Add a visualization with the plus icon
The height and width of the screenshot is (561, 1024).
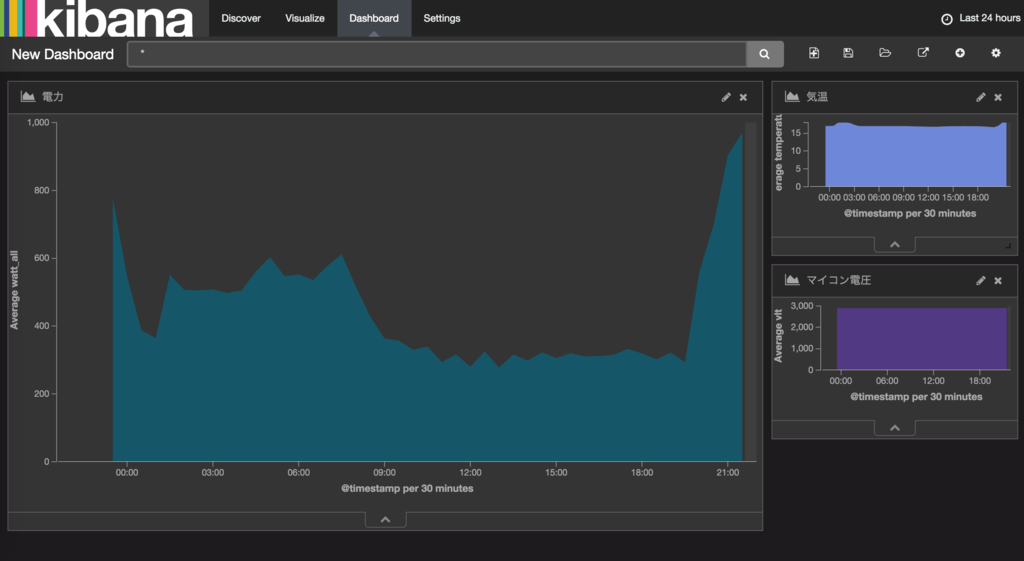coord(959,53)
